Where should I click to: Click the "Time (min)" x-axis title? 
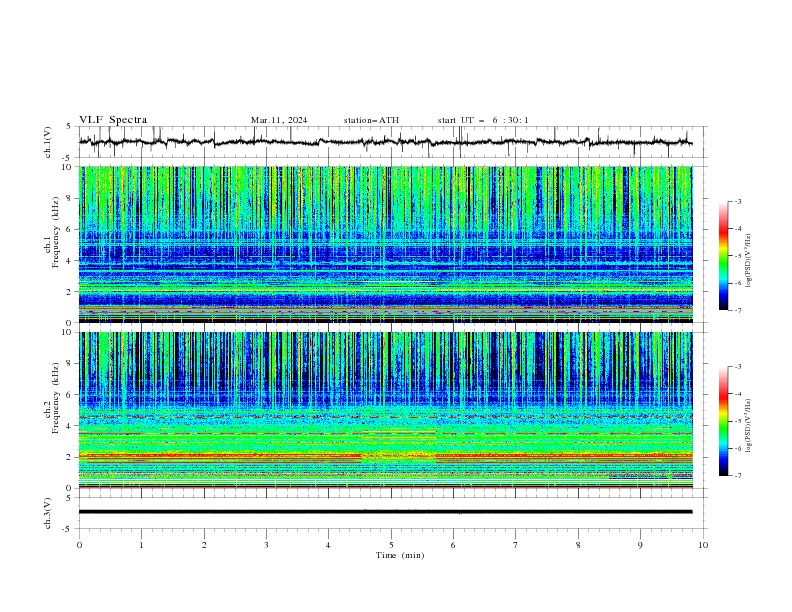click(x=400, y=555)
